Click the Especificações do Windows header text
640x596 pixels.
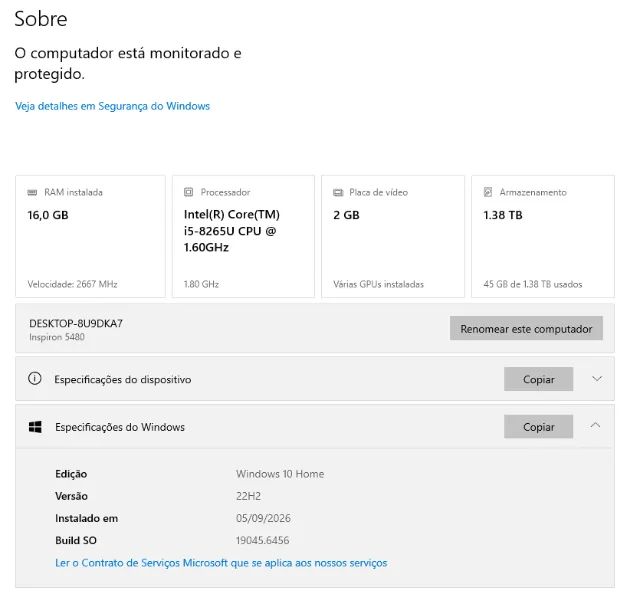120,427
